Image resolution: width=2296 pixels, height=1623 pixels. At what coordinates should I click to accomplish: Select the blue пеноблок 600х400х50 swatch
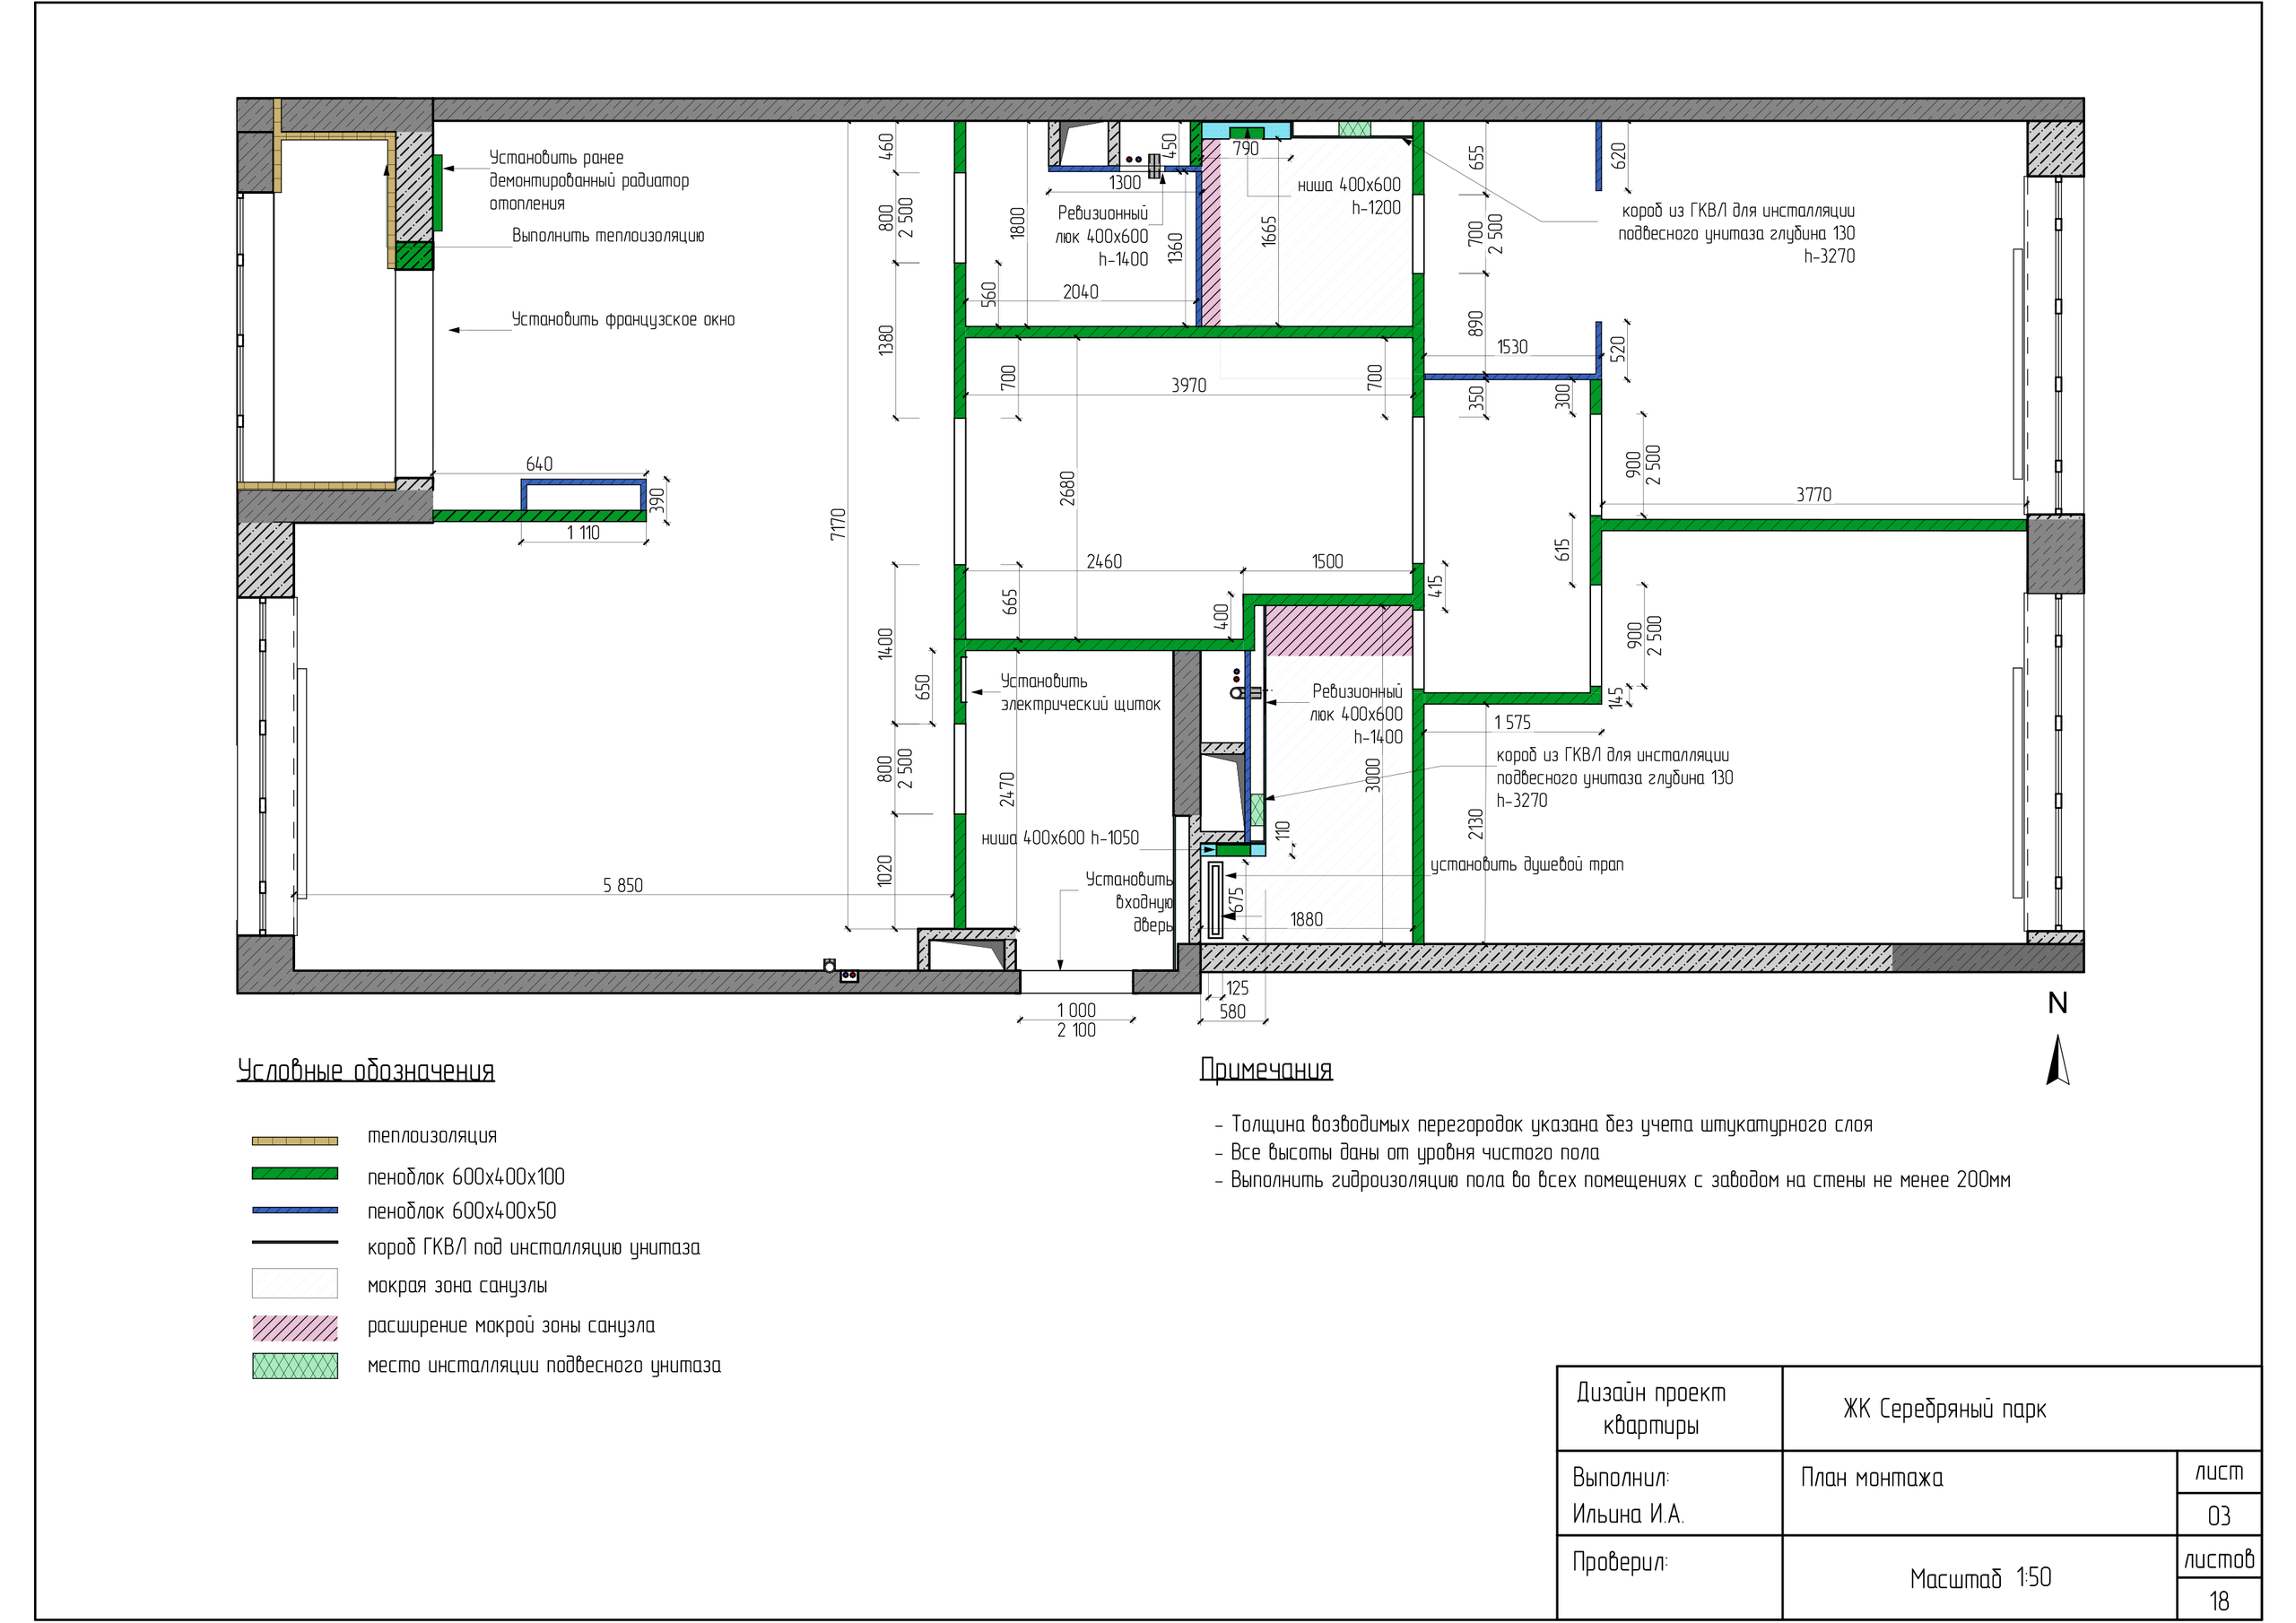[x=294, y=1210]
